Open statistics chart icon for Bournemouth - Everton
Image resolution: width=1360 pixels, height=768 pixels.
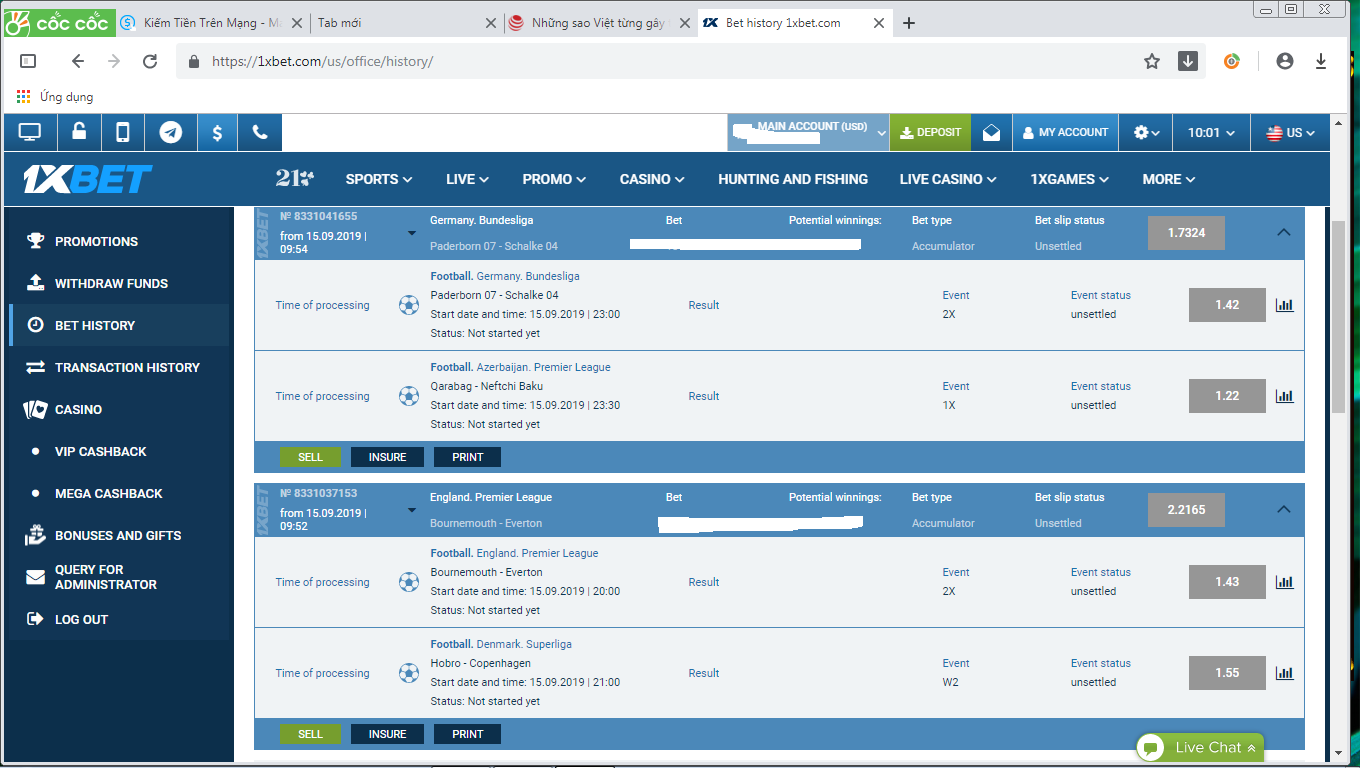(x=1285, y=582)
